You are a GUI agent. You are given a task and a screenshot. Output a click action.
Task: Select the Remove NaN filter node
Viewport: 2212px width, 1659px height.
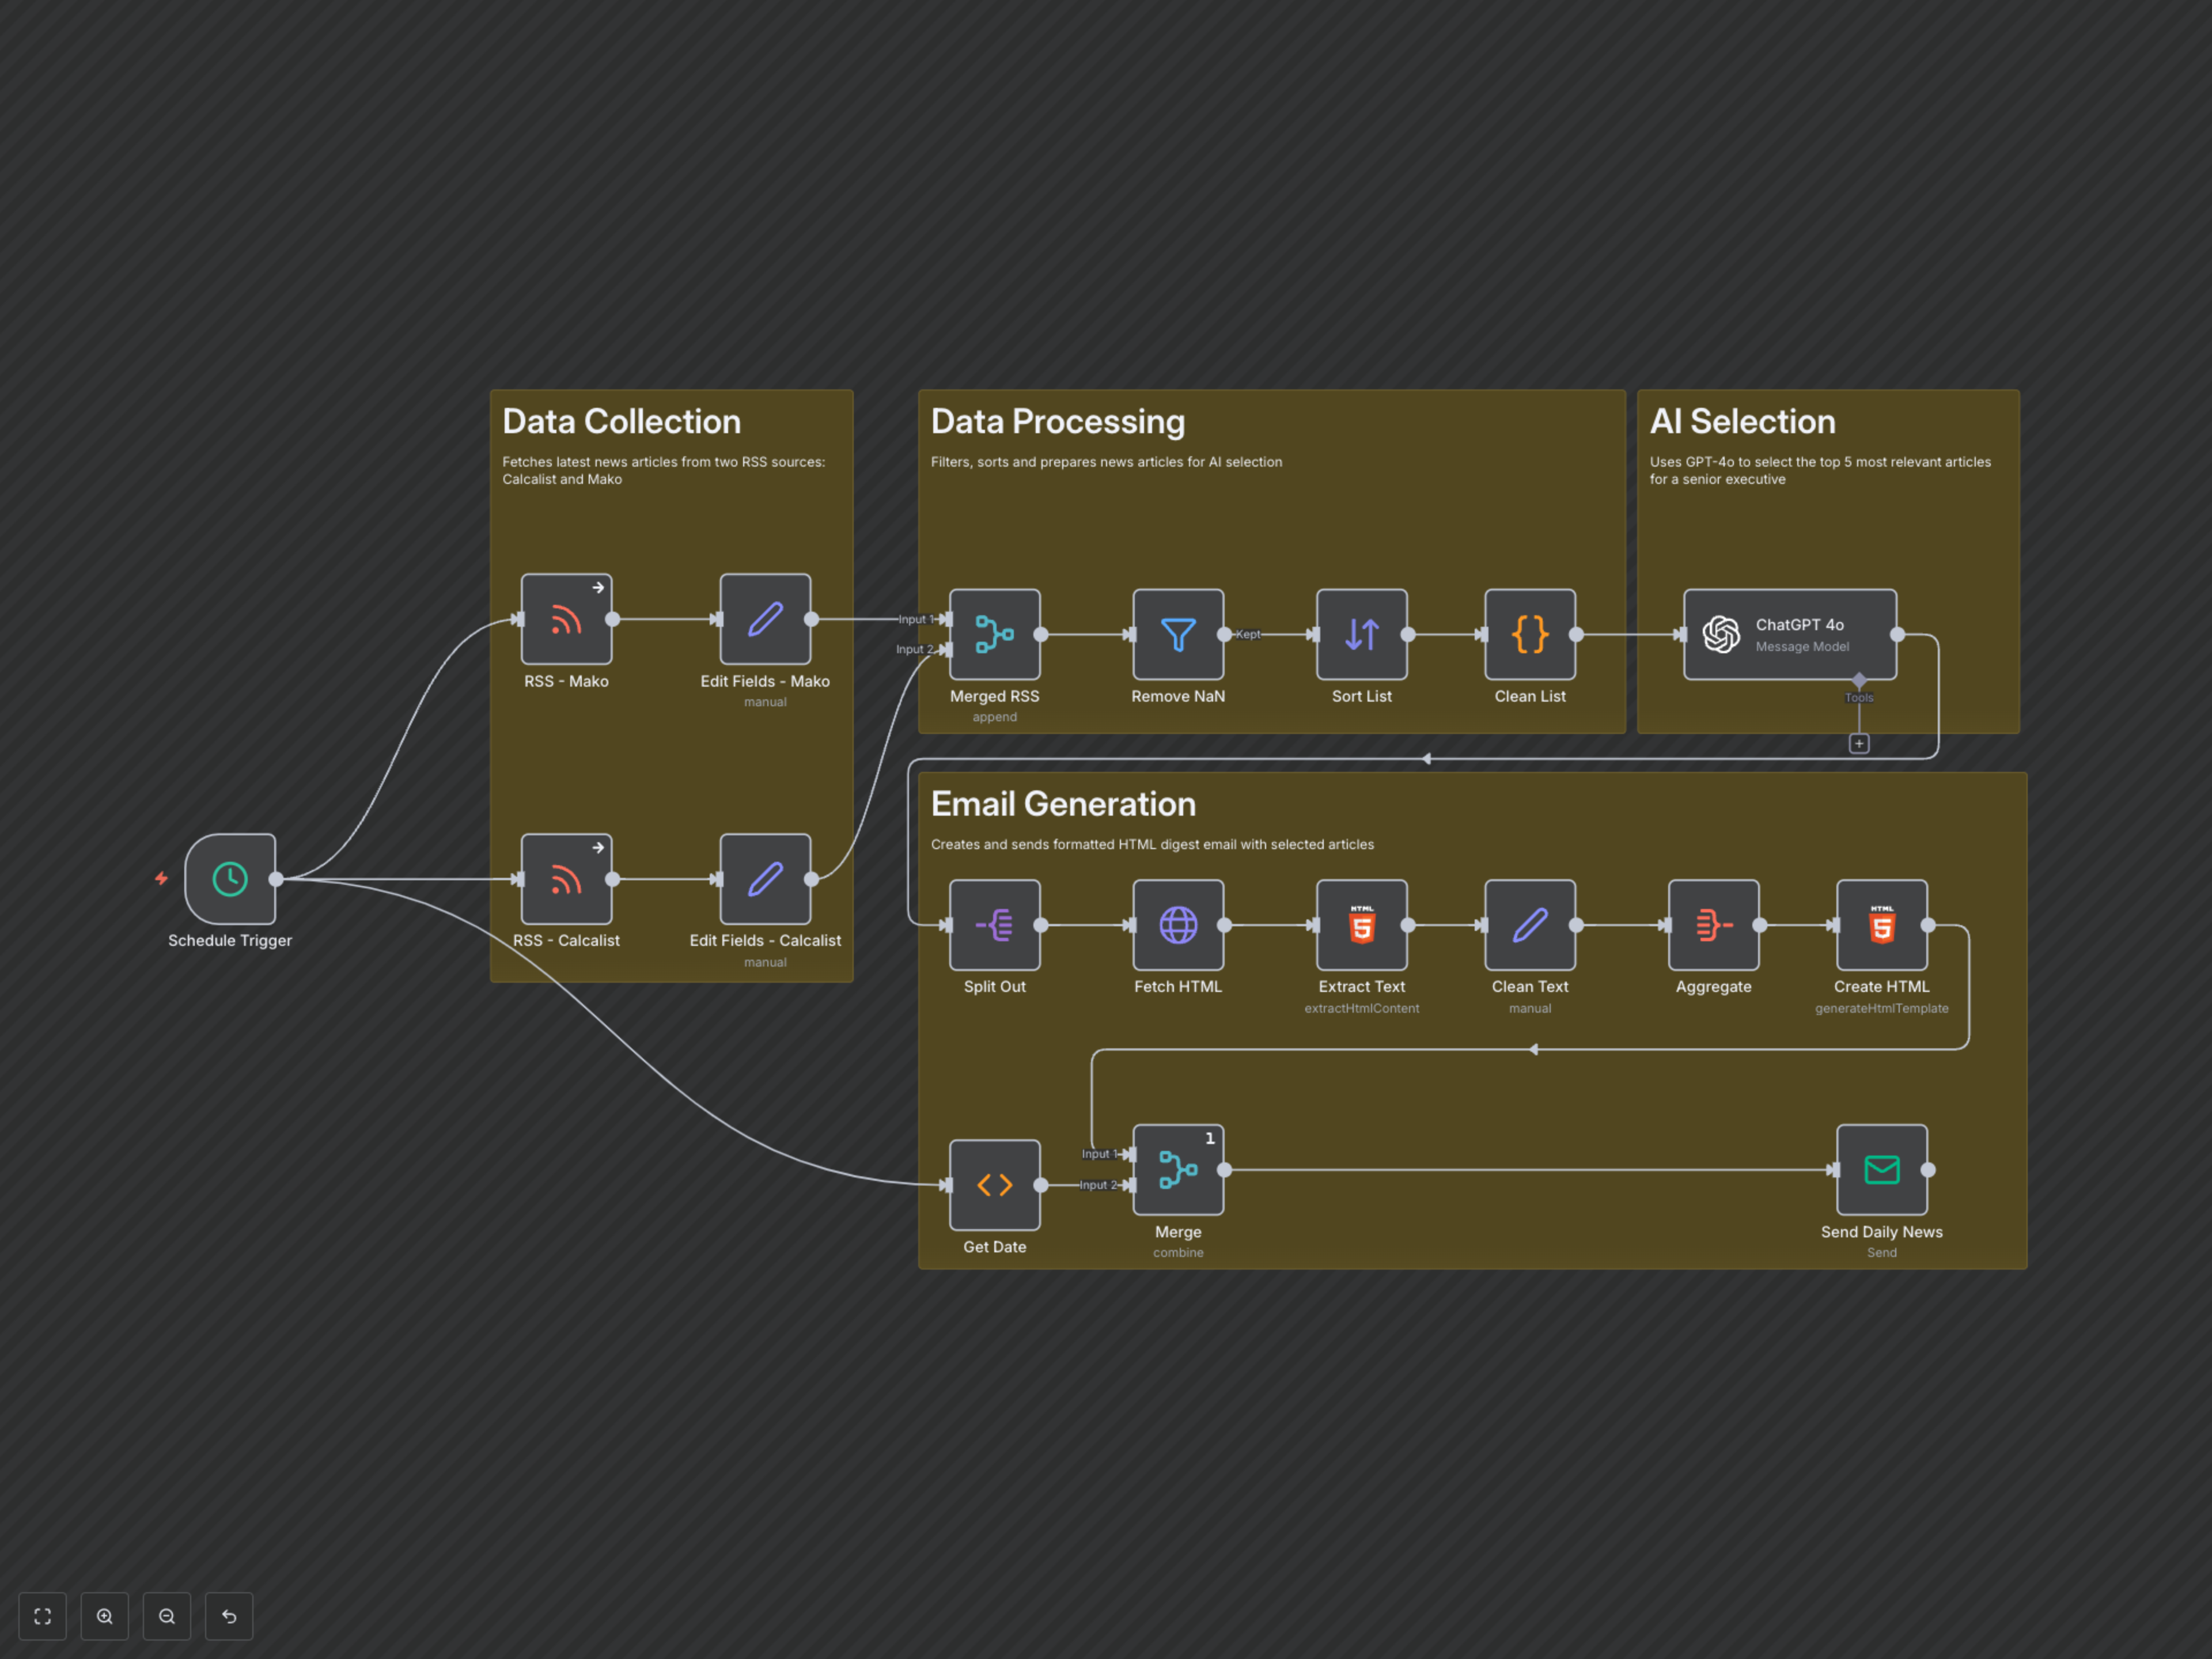1178,634
